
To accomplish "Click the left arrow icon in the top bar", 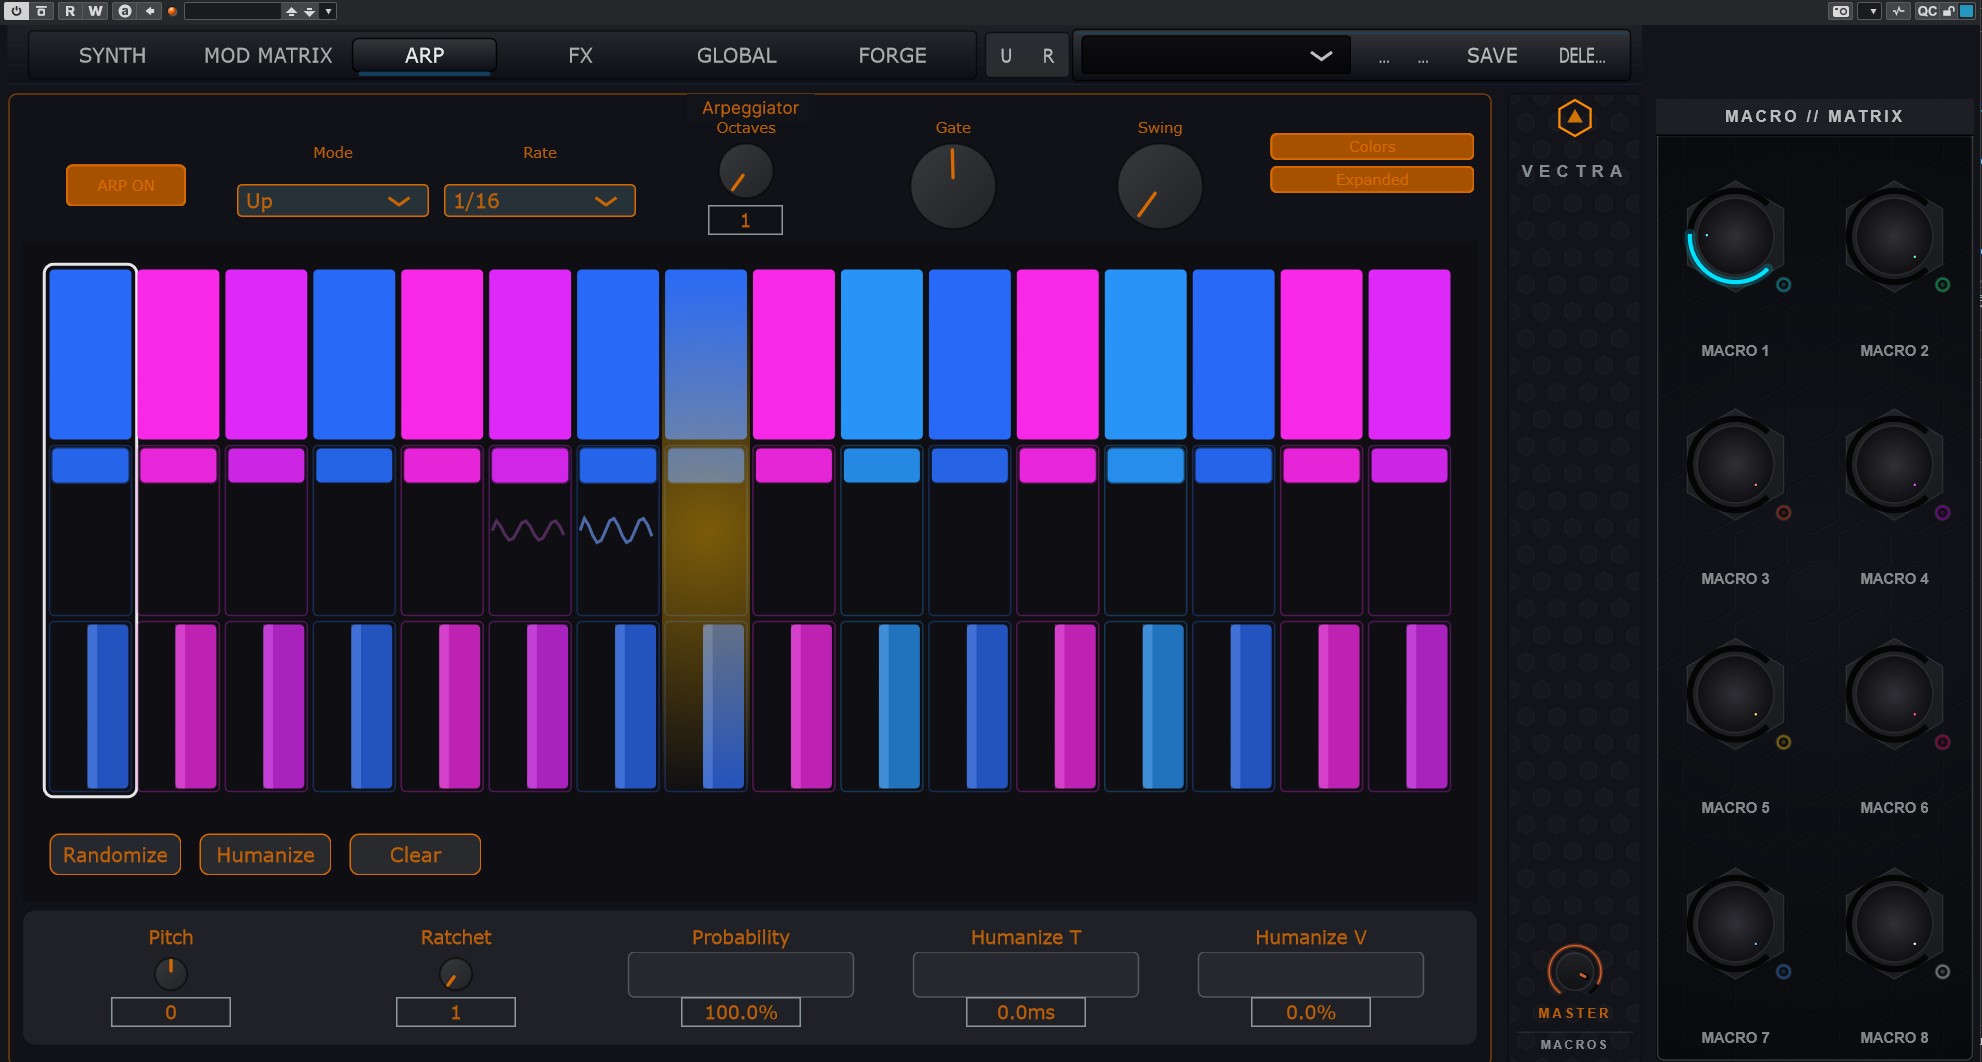I will coord(149,11).
